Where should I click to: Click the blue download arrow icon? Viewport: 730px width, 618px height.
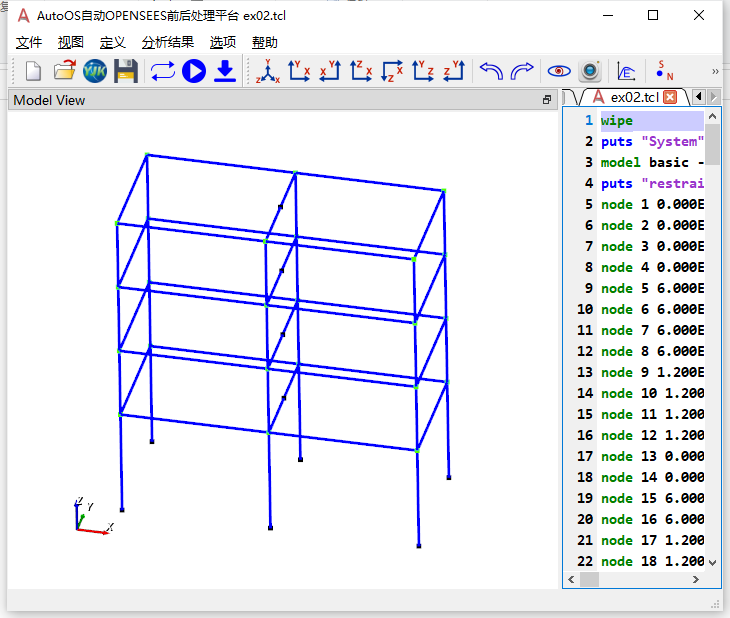(225, 71)
